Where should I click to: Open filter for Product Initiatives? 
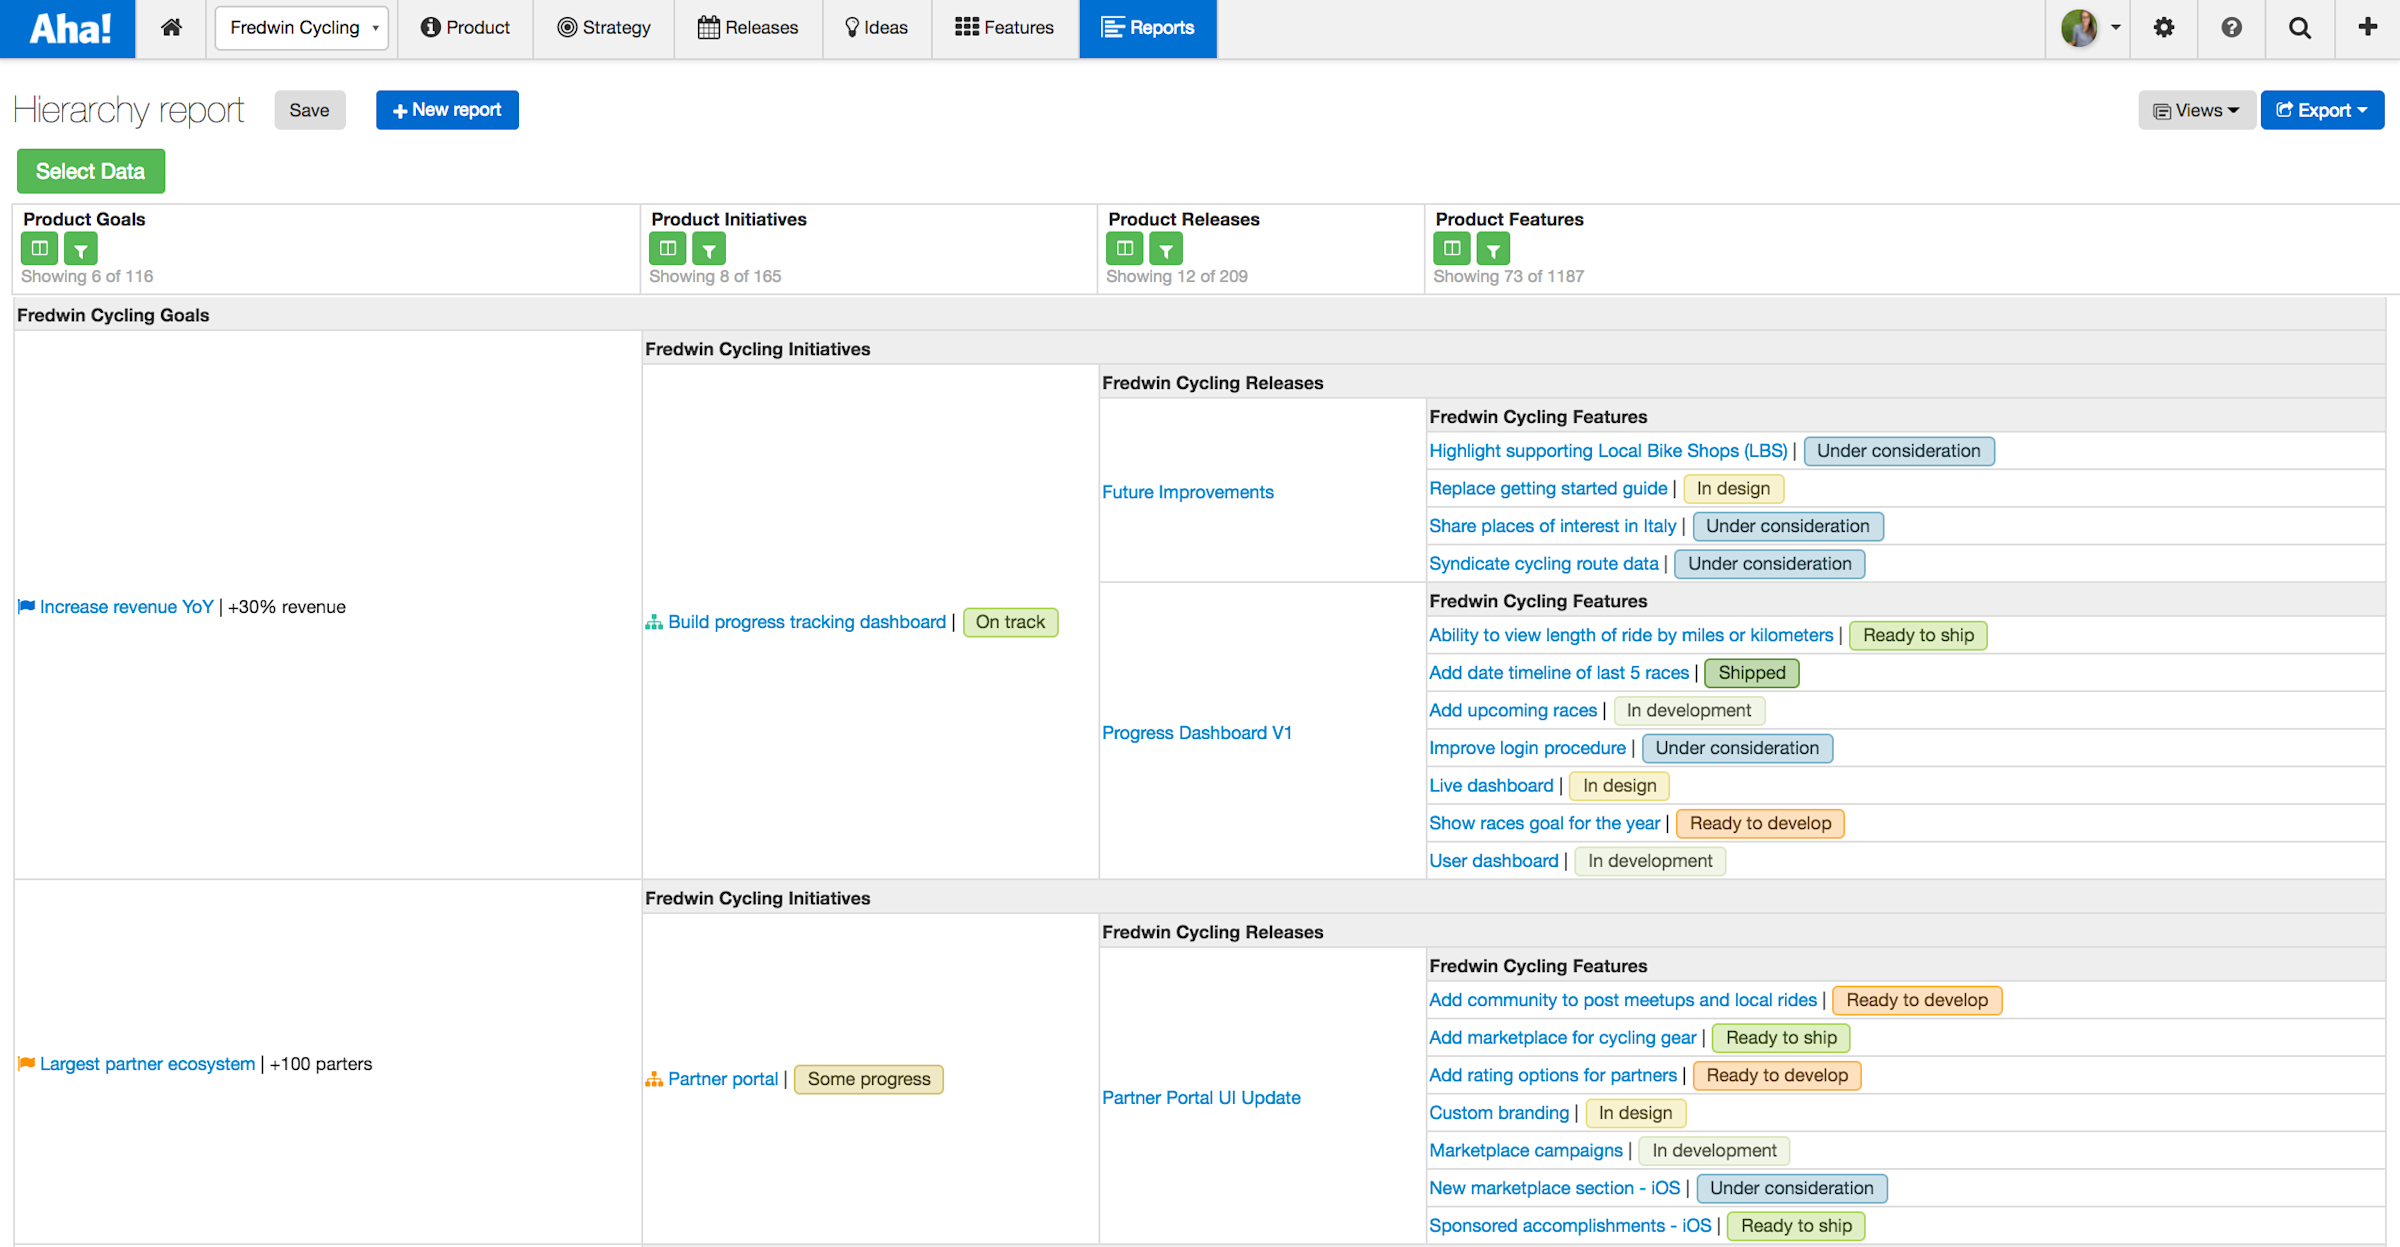(x=709, y=248)
